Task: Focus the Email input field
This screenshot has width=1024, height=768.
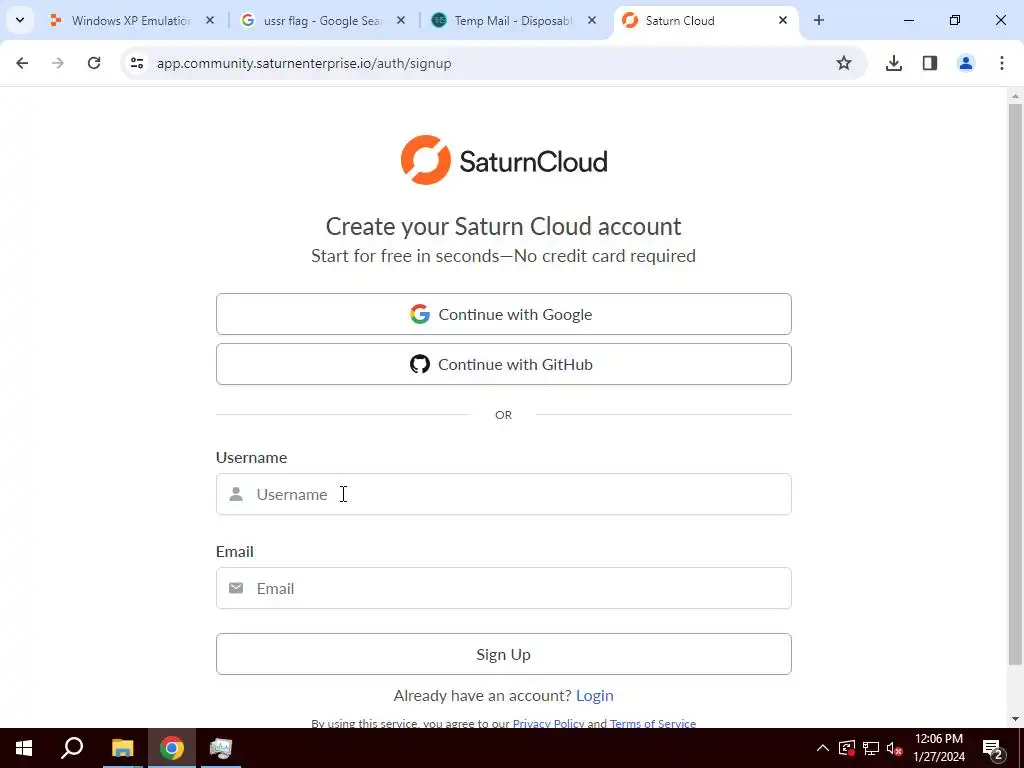Action: pos(504,588)
